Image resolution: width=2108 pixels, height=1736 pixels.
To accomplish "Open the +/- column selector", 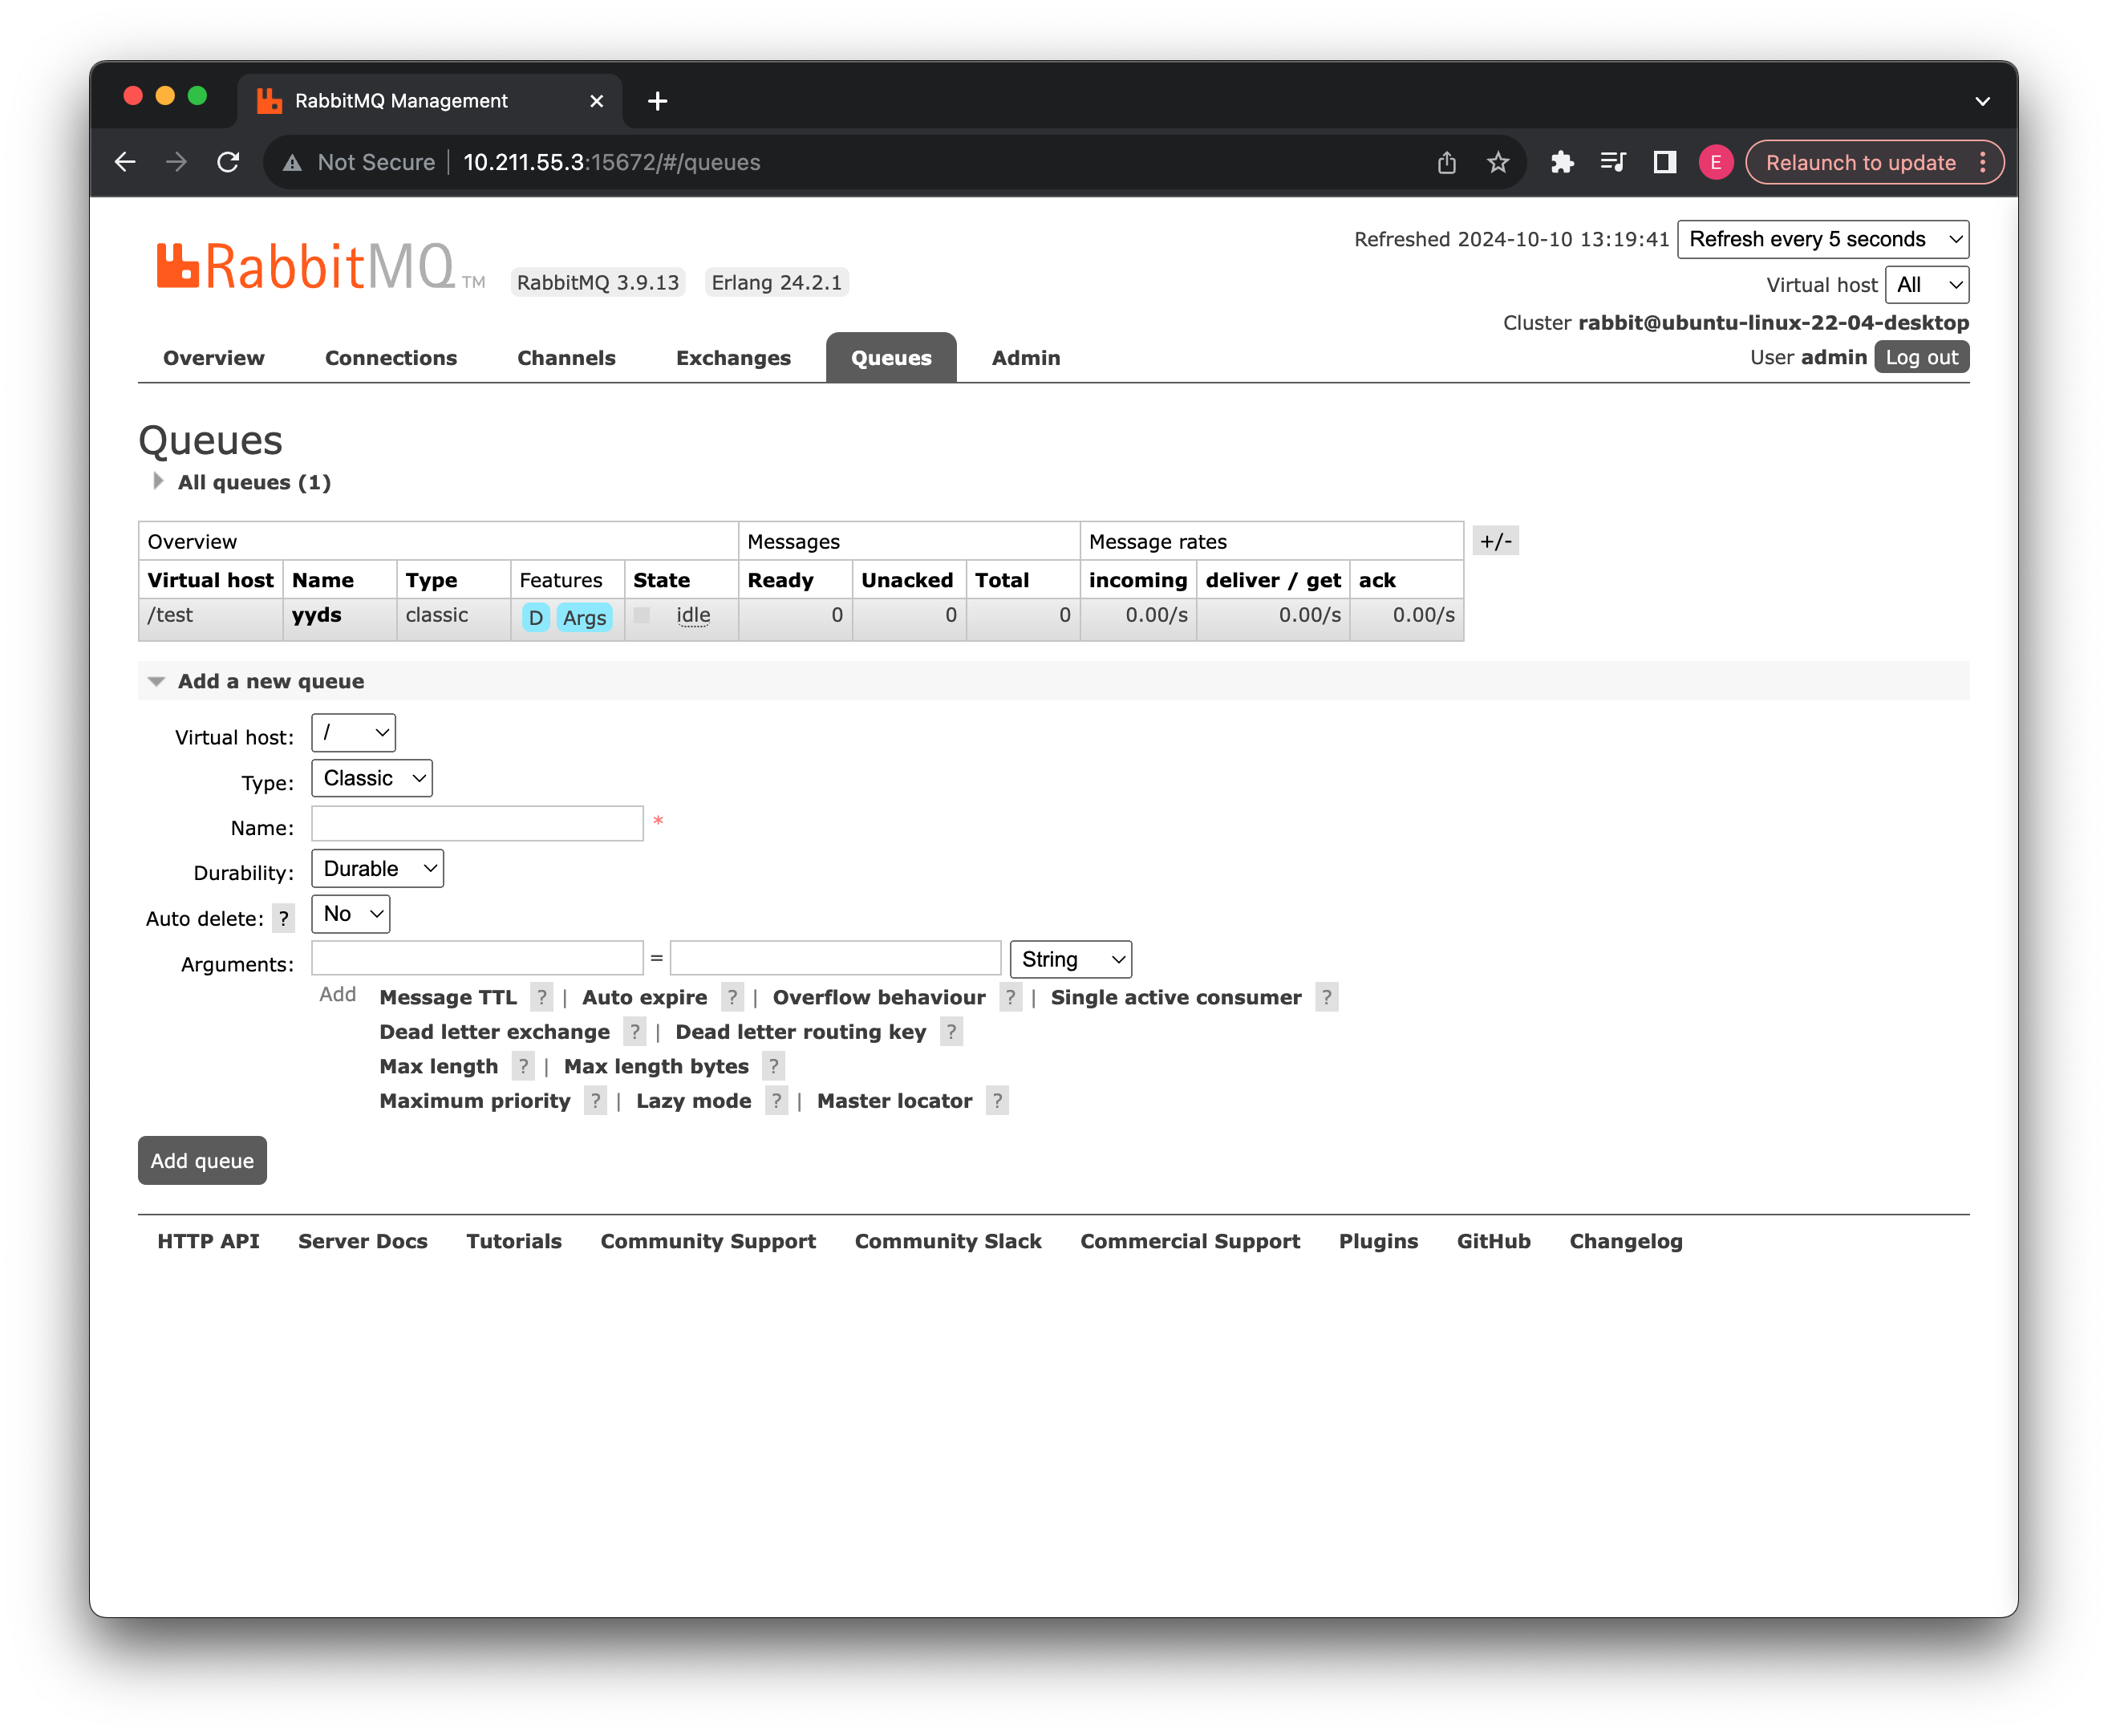I will (x=1496, y=540).
